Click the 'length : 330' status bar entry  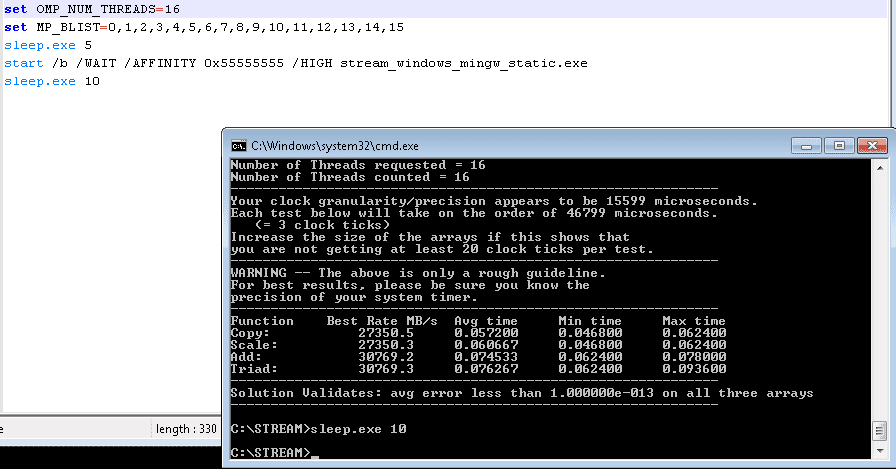coord(186,428)
